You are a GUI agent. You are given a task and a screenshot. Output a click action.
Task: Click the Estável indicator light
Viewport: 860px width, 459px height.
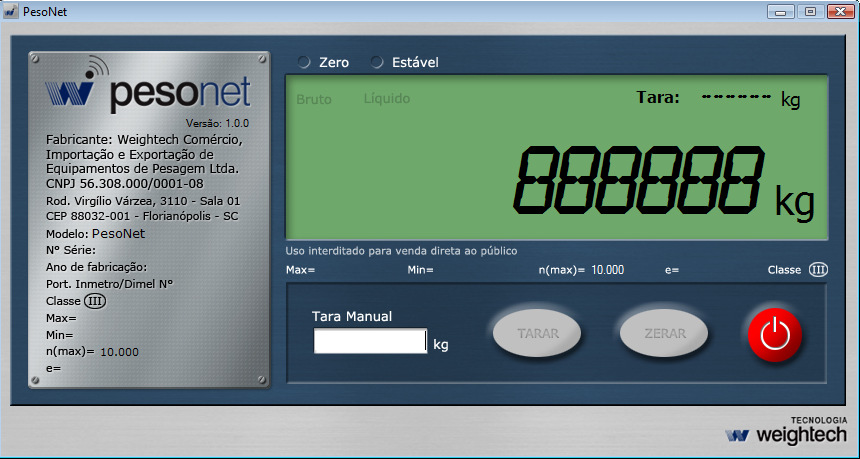377,62
